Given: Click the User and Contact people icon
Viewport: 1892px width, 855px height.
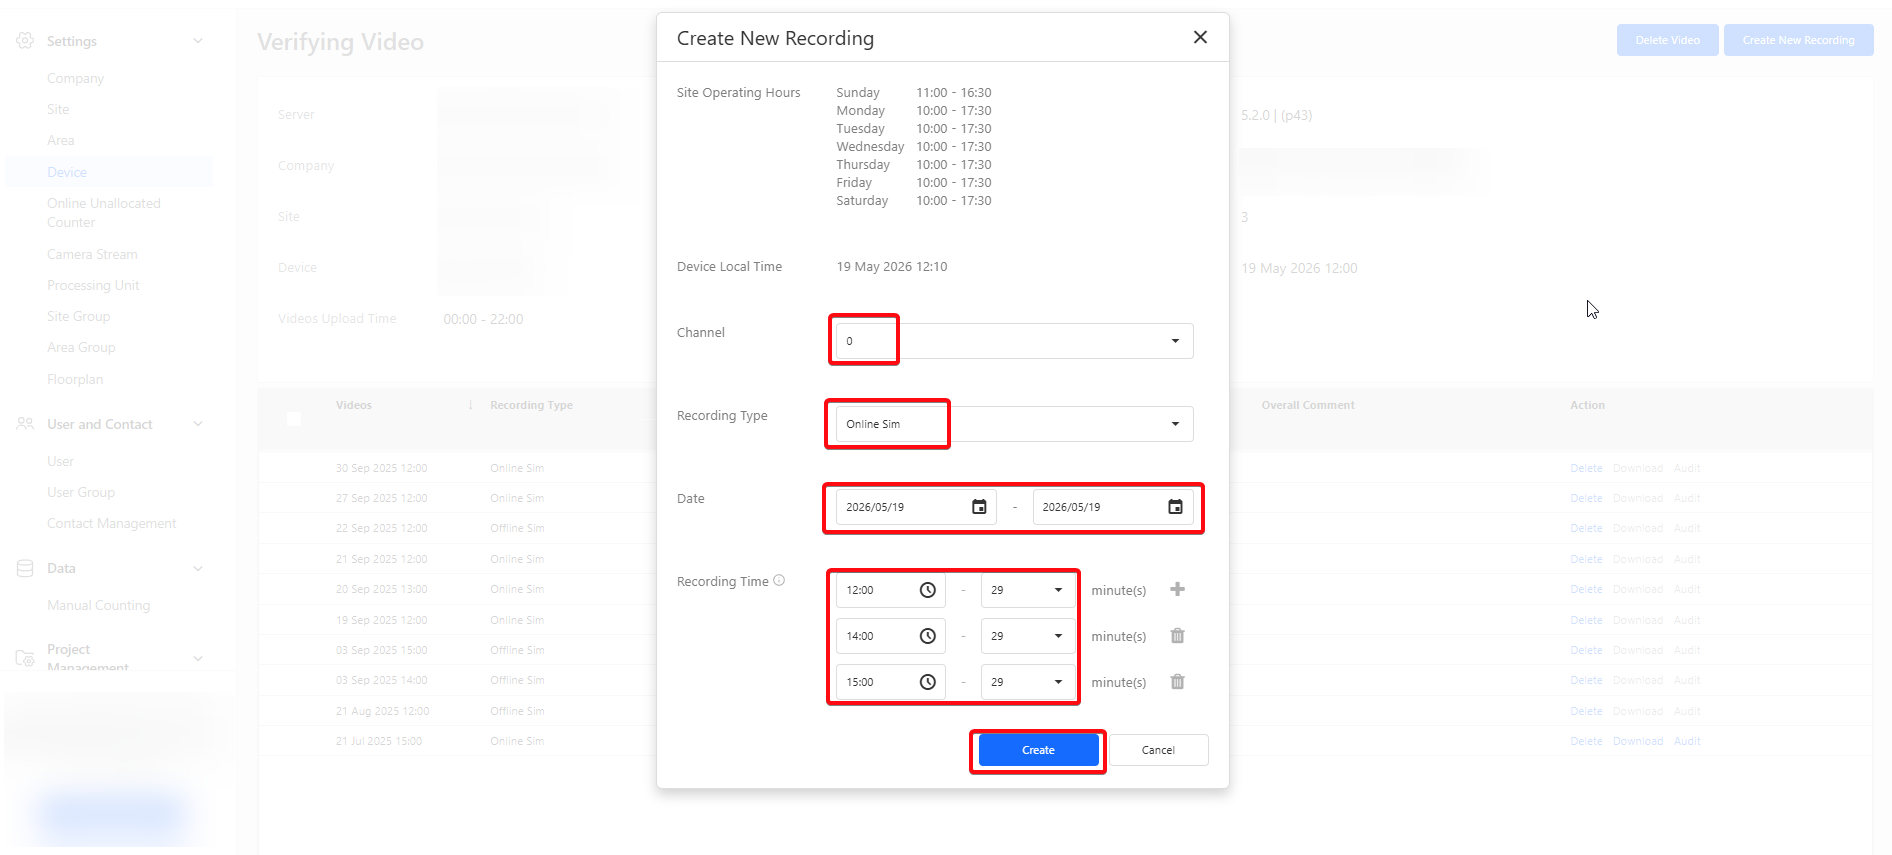Looking at the screenshot, I should tap(25, 424).
